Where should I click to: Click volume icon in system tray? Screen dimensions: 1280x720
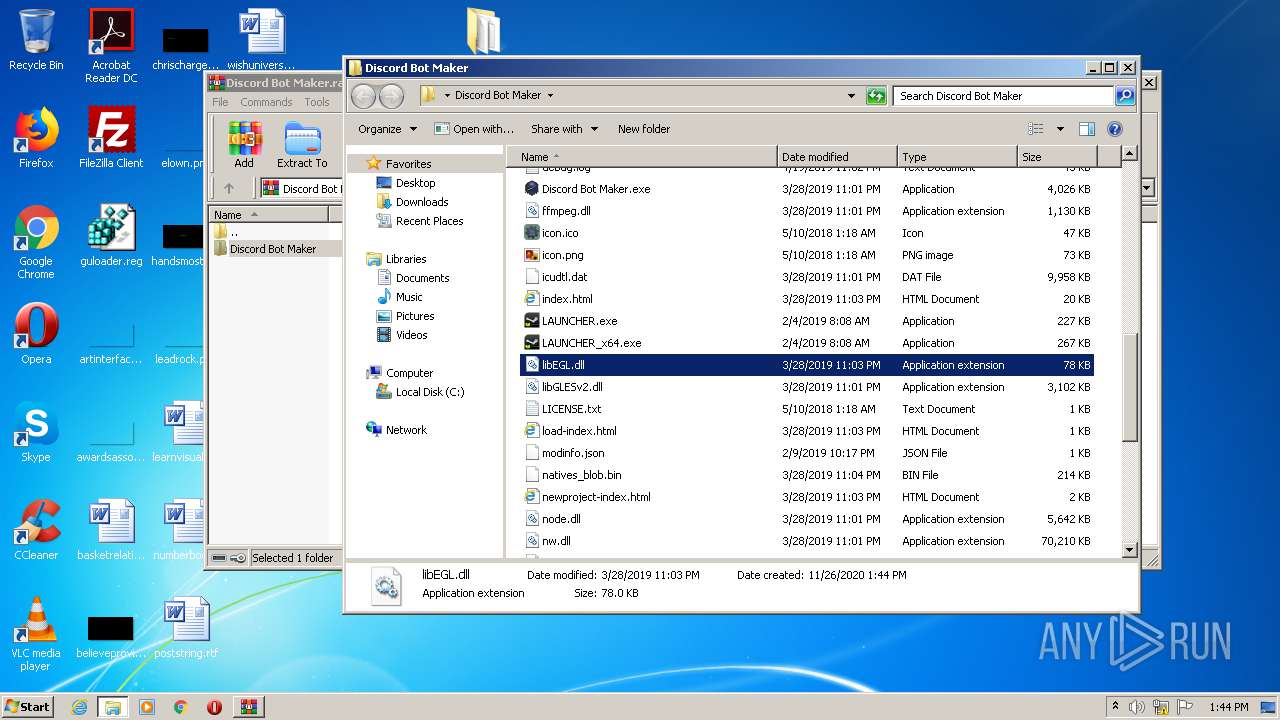pyautogui.click(x=1136, y=707)
